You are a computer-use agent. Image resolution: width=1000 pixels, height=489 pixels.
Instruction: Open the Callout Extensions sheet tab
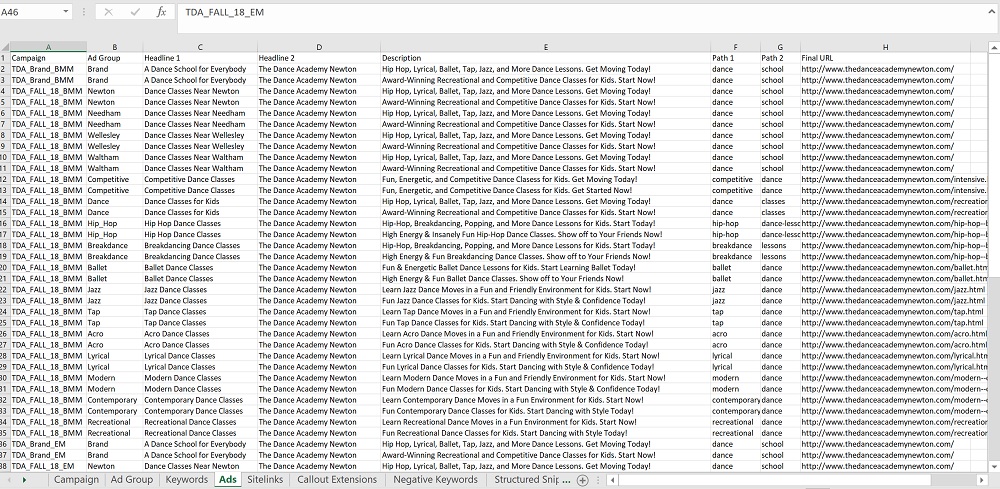(x=337, y=479)
